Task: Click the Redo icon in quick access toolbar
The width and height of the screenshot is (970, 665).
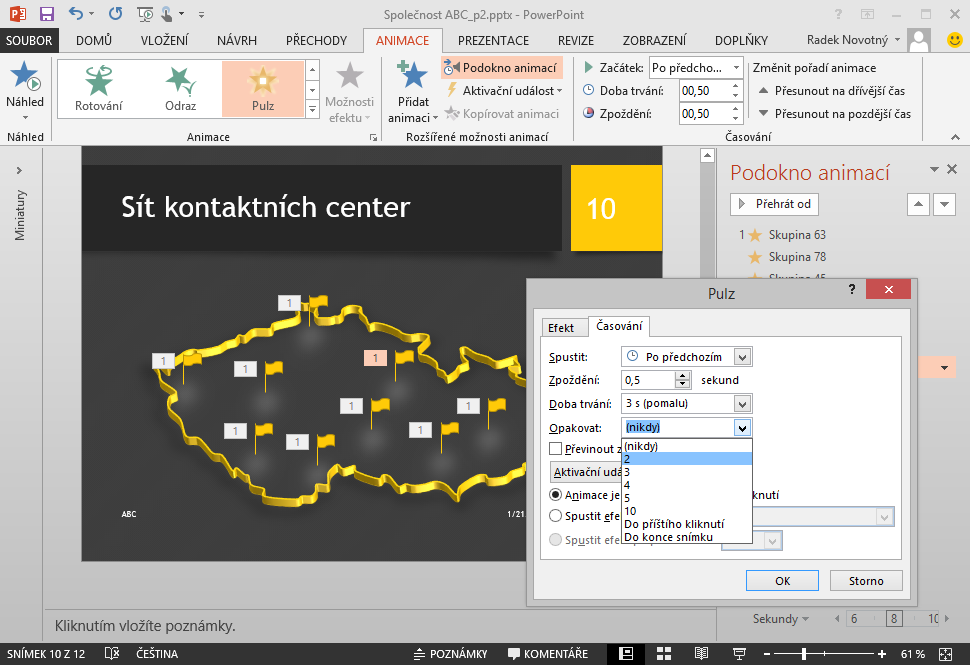Action: (x=115, y=14)
